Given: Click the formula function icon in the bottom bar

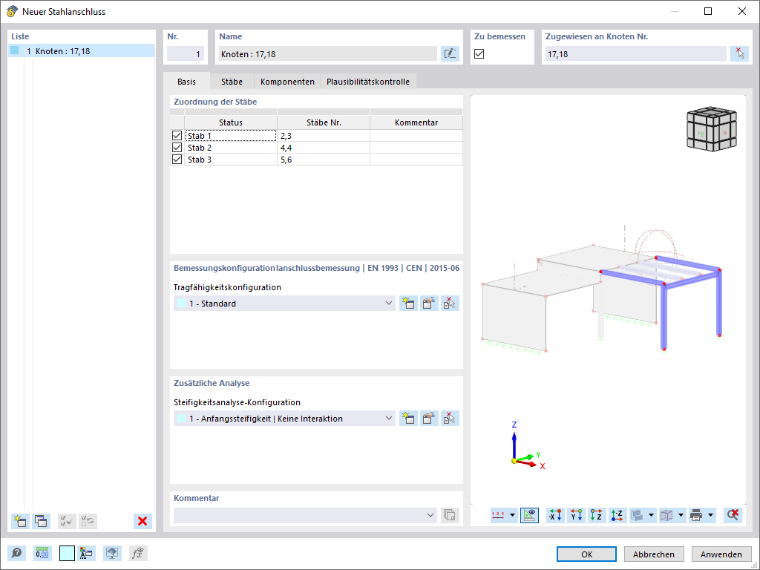Looking at the screenshot, I should point(138,553).
